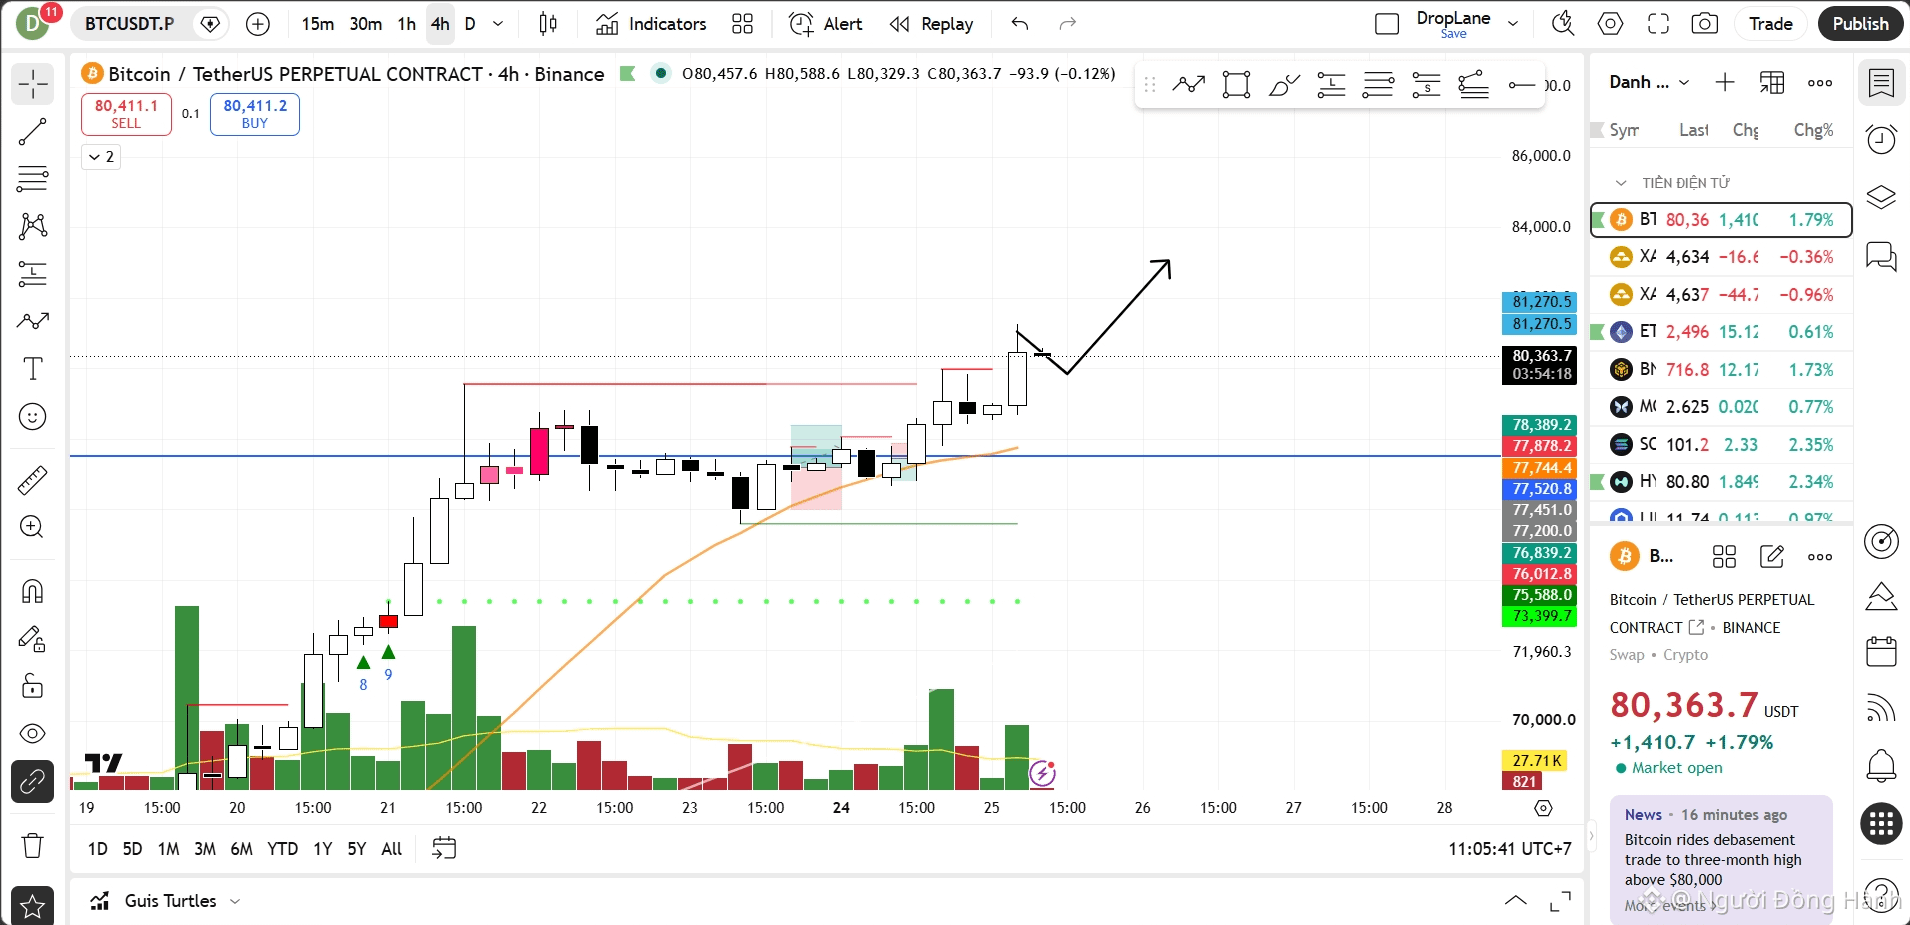Screen dimensions: 1910x925
Task: Click the drawings link chain icon
Action: tap(33, 781)
